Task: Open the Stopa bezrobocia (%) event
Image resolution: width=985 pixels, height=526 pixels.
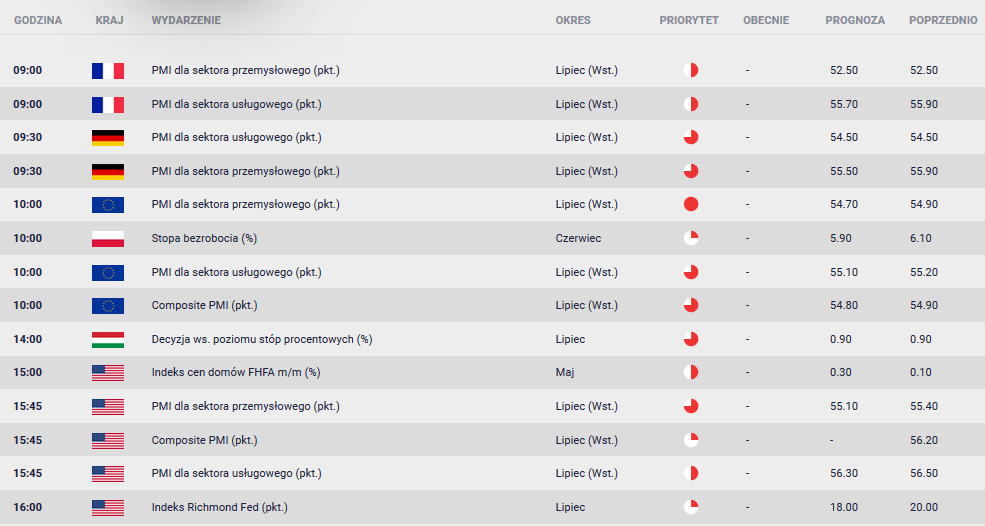Action: coord(204,238)
